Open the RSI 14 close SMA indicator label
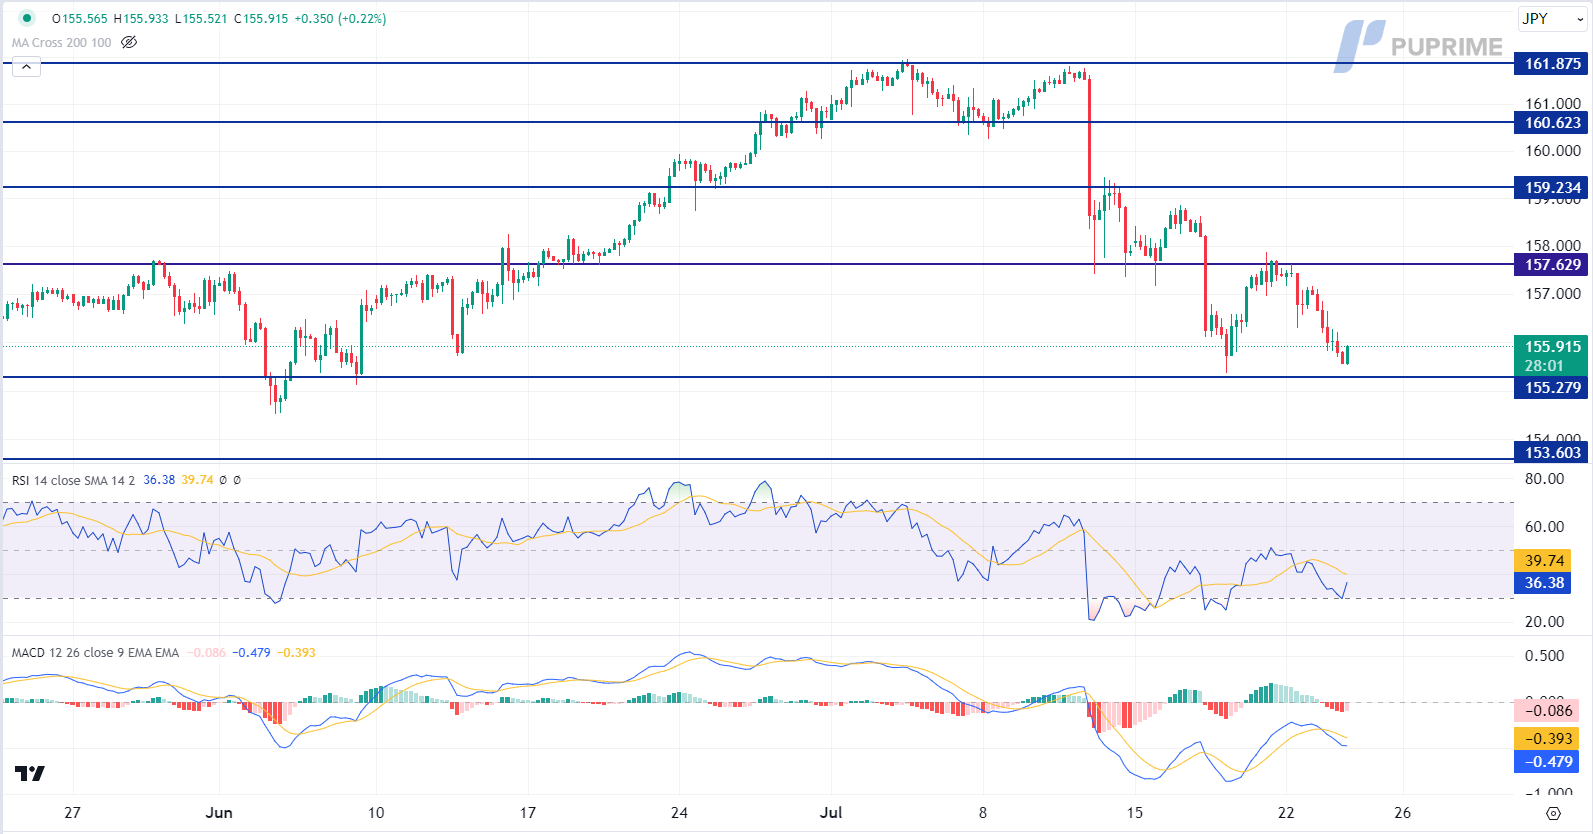Viewport: 1593px width, 834px height. click(73, 480)
